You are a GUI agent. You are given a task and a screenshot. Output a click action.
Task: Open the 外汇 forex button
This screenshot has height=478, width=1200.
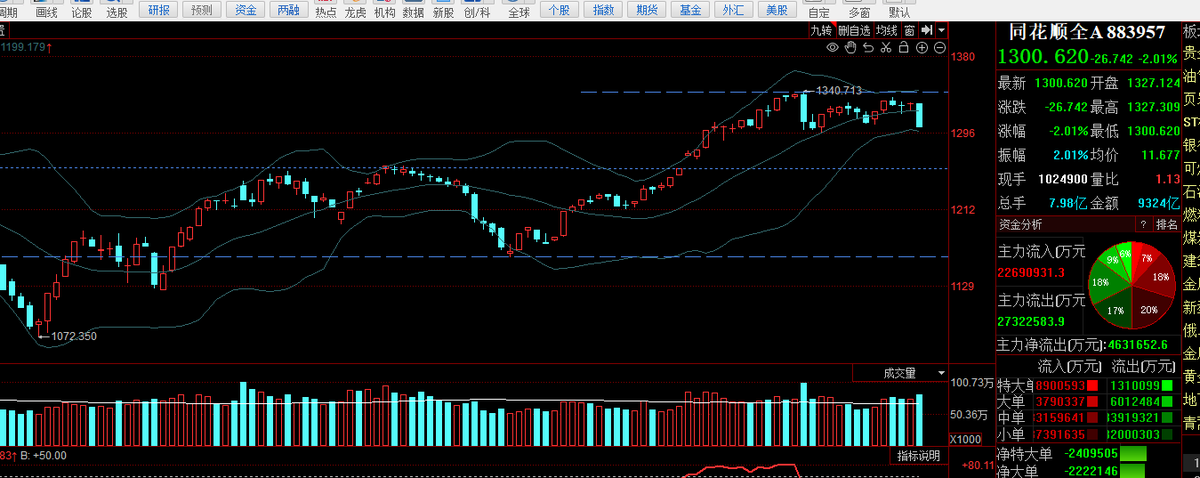click(x=733, y=10)
